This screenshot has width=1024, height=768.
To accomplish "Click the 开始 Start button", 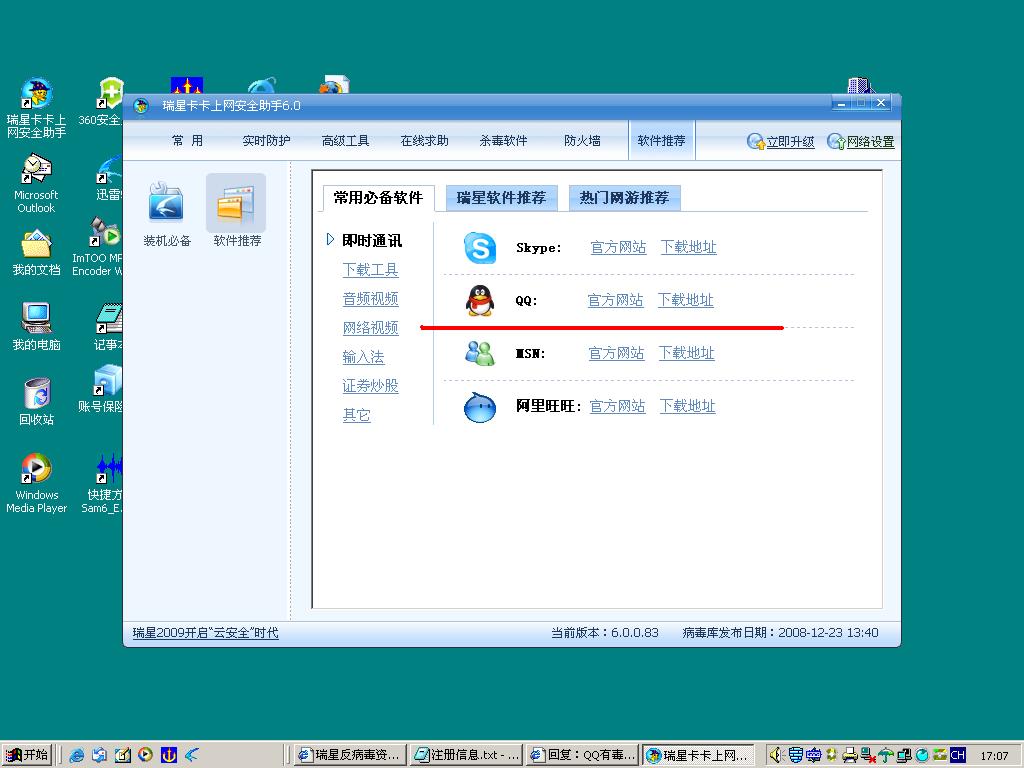I will coord(27,755).
